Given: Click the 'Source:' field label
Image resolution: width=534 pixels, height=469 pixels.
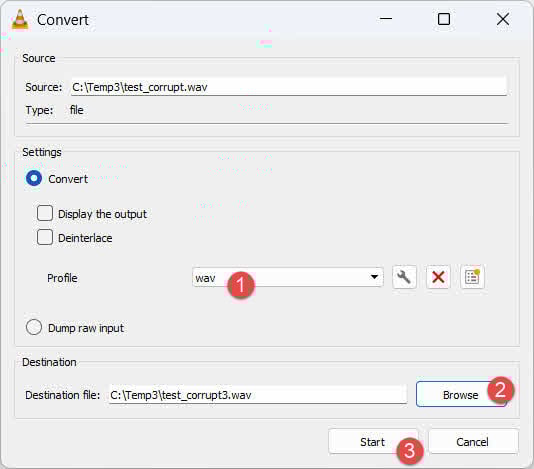Looking at the screenshot, I should (x=44, y=87).
